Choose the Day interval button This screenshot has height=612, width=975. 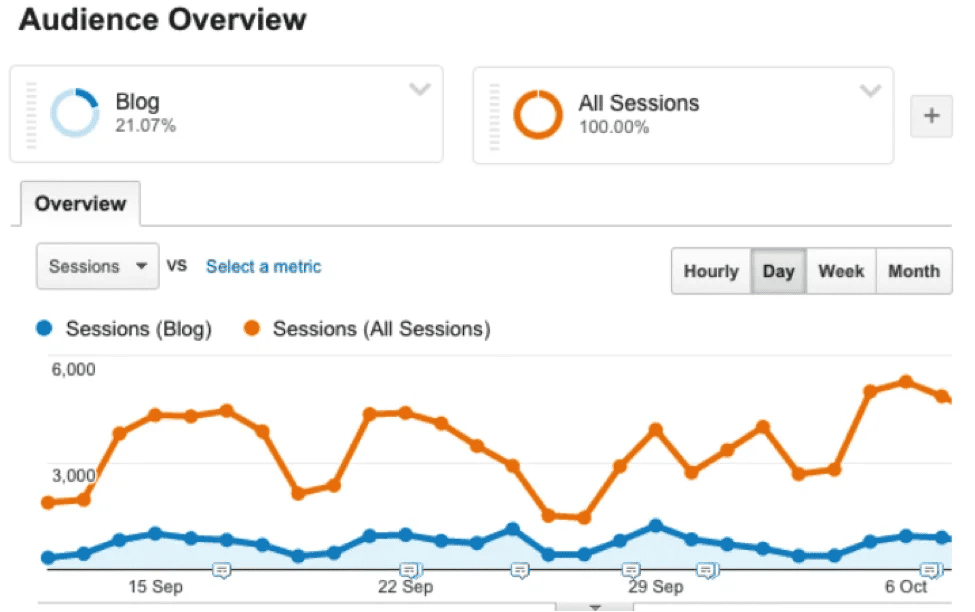(779, 271)
